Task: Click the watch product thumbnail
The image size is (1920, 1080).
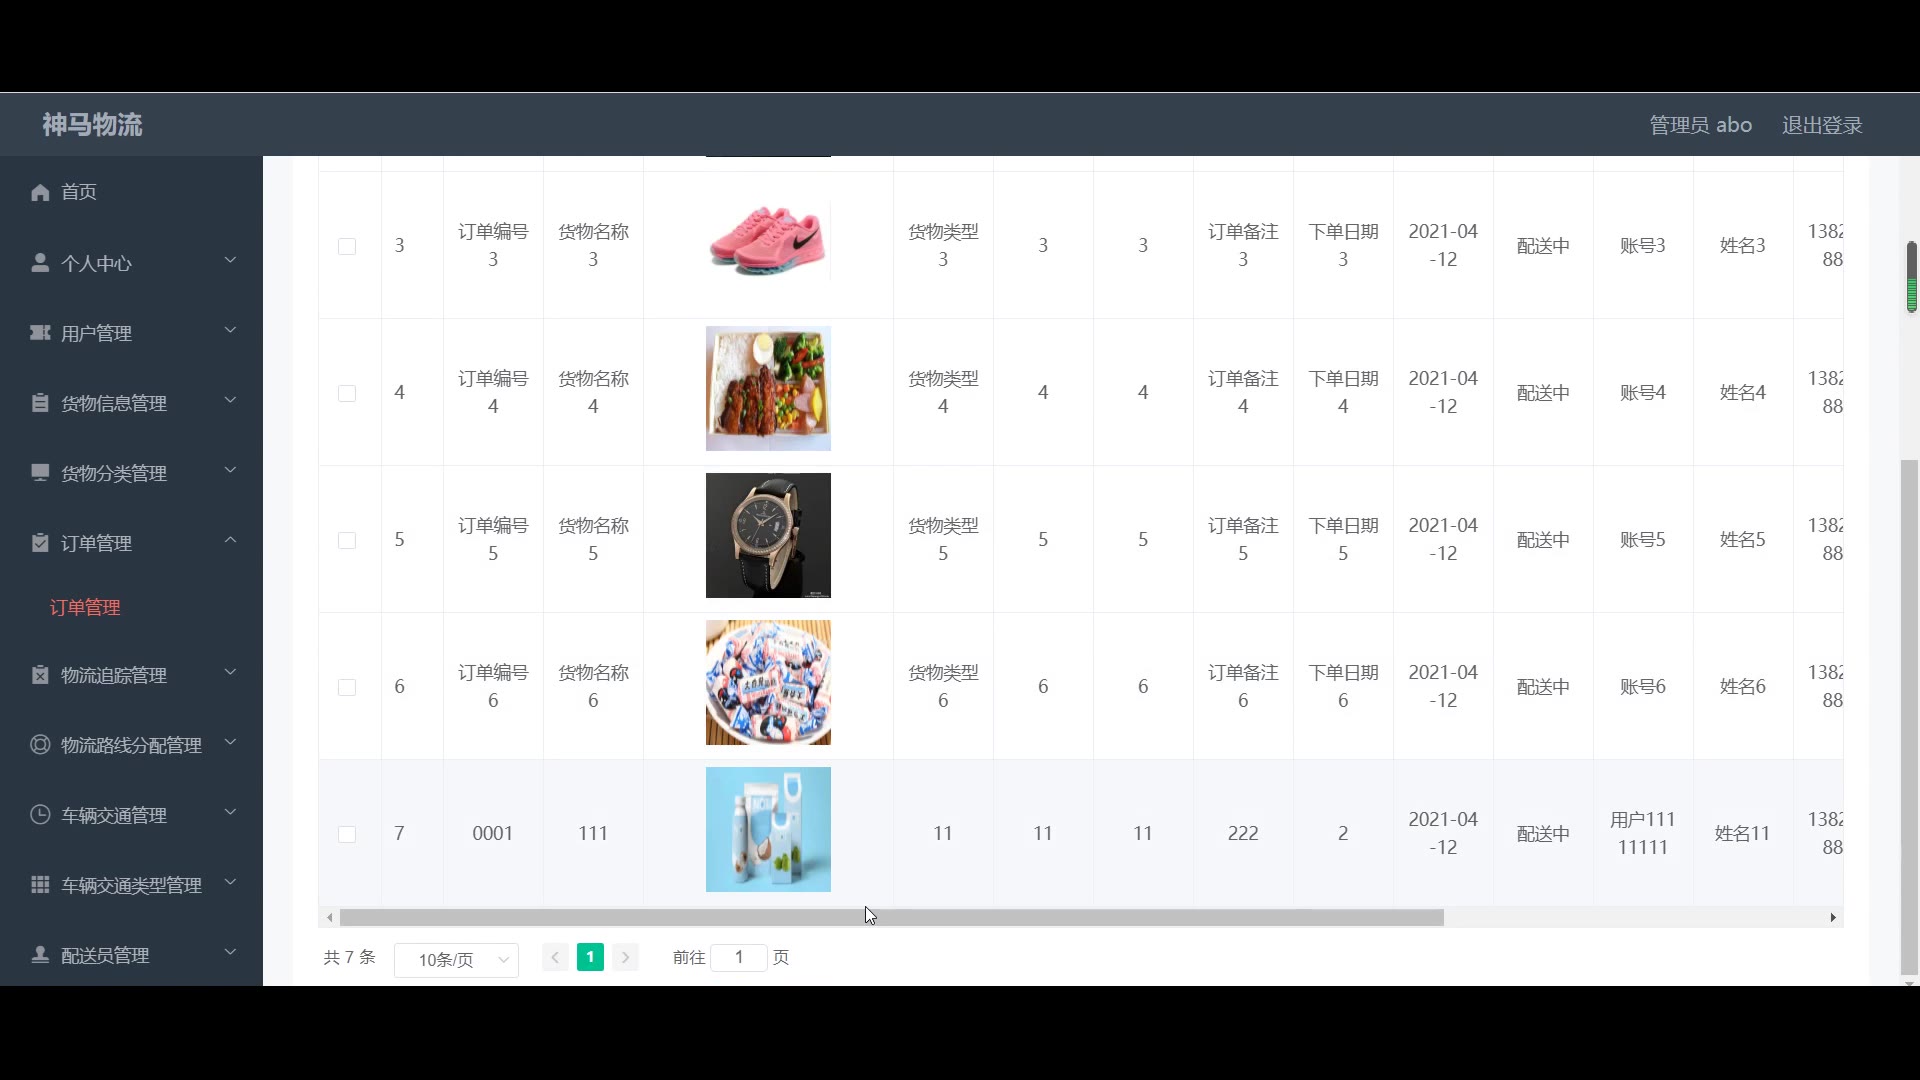Action: [x=768, y=535]
